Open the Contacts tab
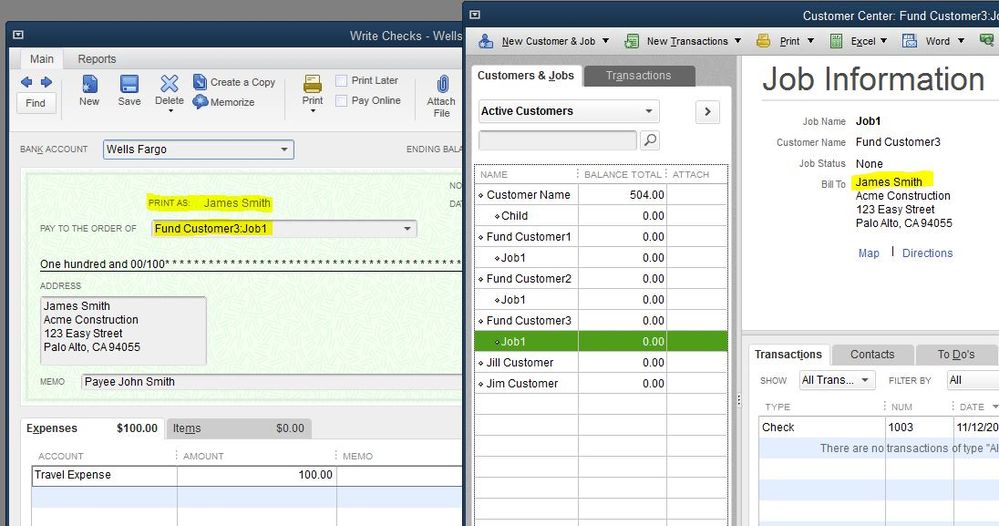 click(x=872, y=355)
